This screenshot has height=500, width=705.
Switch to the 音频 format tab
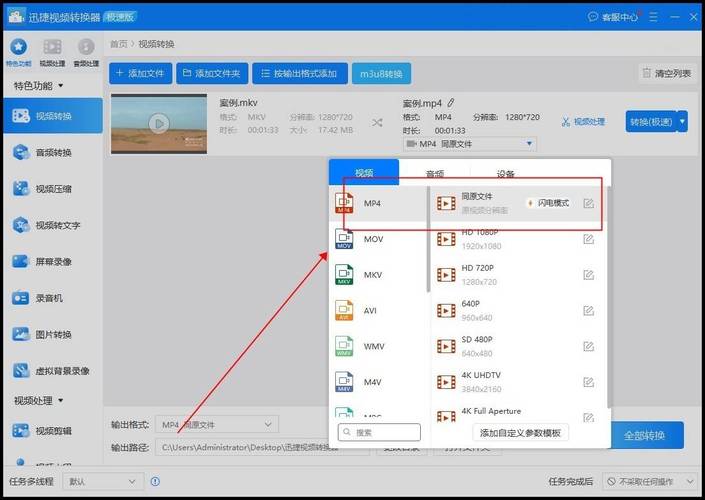click(435, 173)
